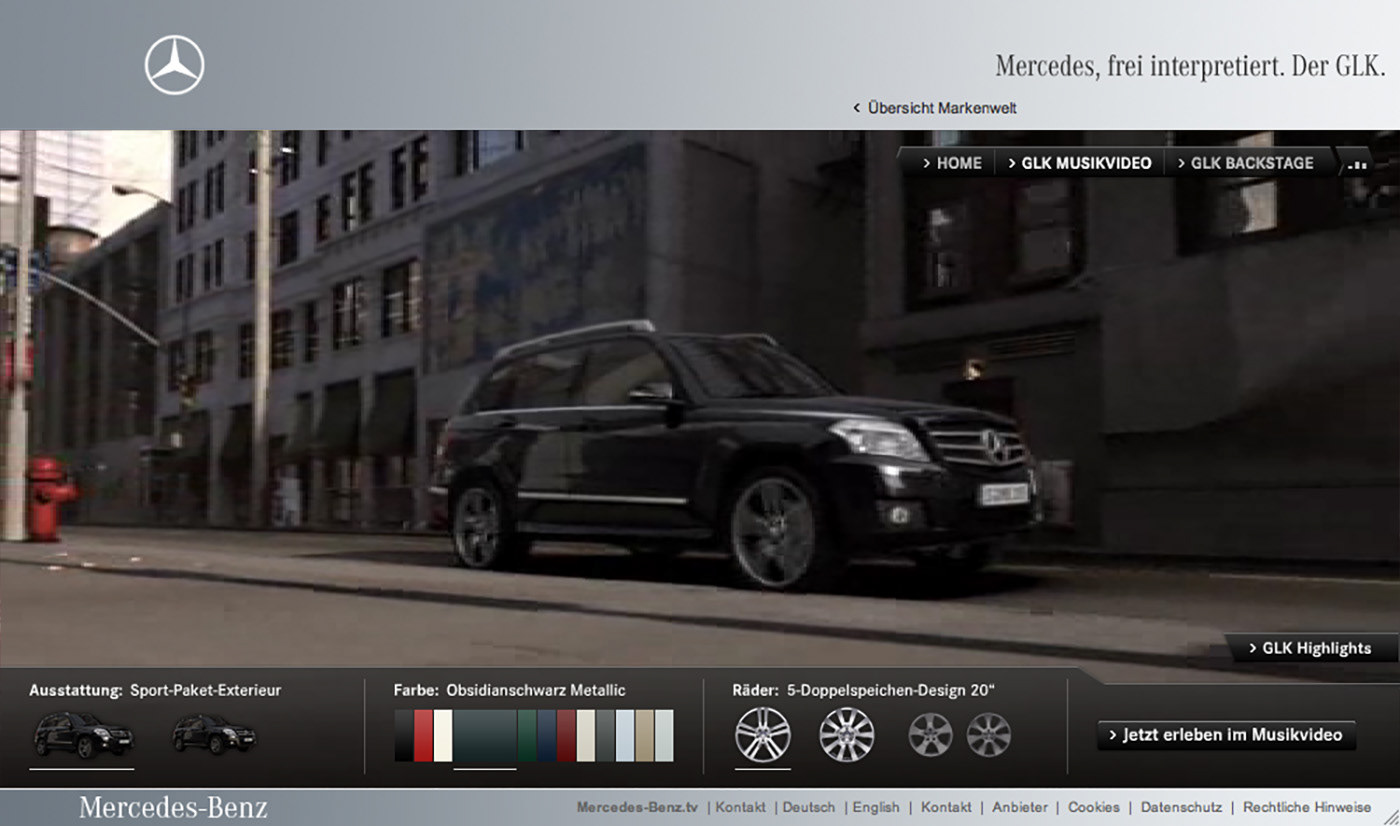This screenshot has width=1400, height=826.
Task: Click the 'Ausstattung: Sport-Paket-Exterieur' label
Action: [x=155, y=690]
